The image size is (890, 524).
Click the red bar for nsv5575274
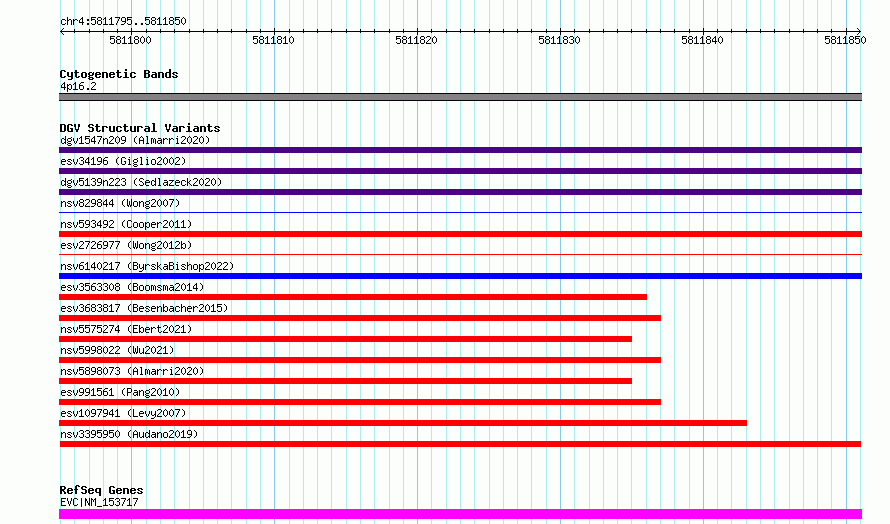[x=346, y=339]
